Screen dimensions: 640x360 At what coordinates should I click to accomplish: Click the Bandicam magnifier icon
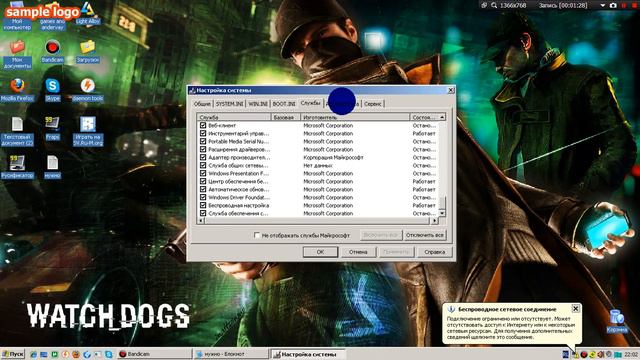coord(494,5)
